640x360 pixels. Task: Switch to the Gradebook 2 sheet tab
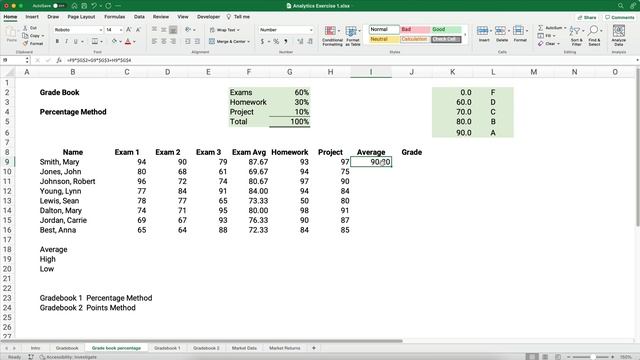[206, 348]
